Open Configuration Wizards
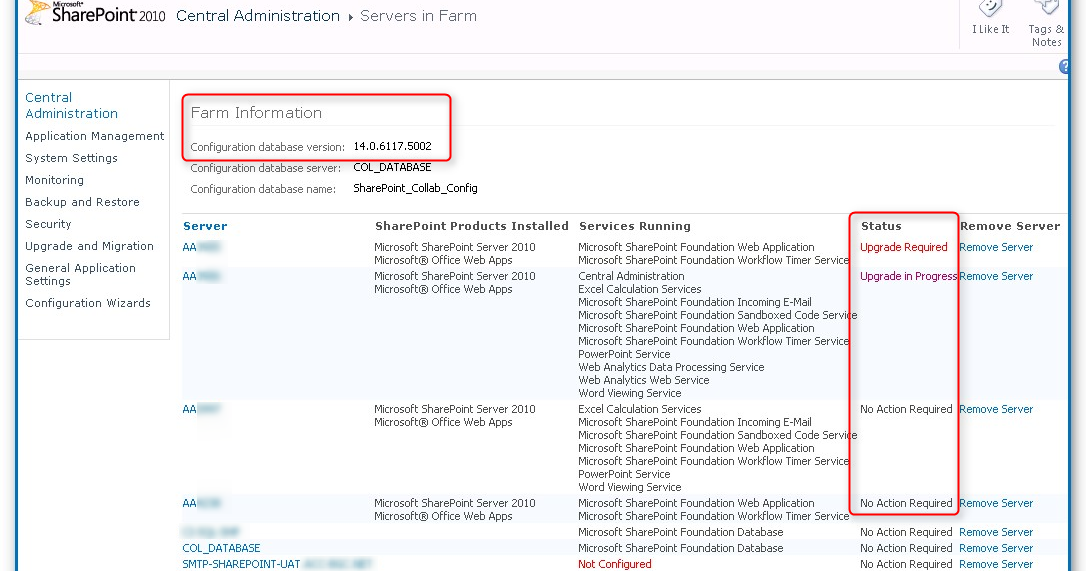Screen dimensions: 1086x571 click(88, 304)
